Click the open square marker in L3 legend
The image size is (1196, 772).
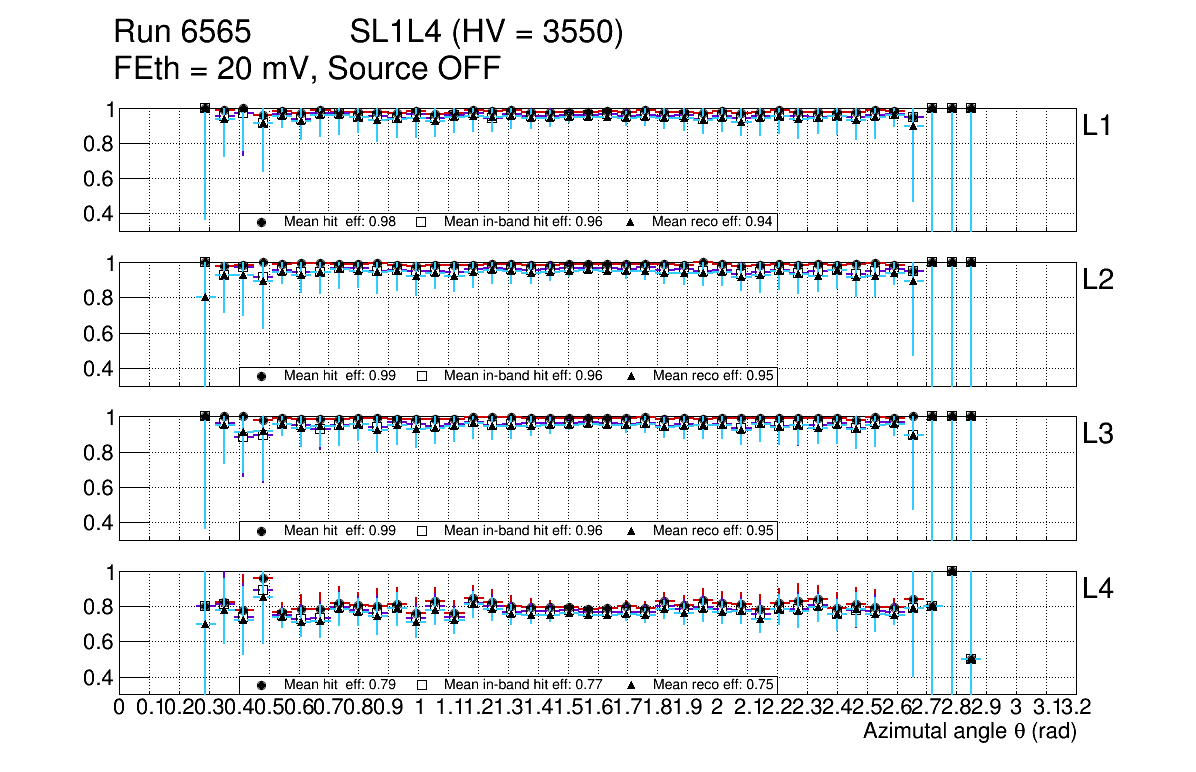click(422, 531)
